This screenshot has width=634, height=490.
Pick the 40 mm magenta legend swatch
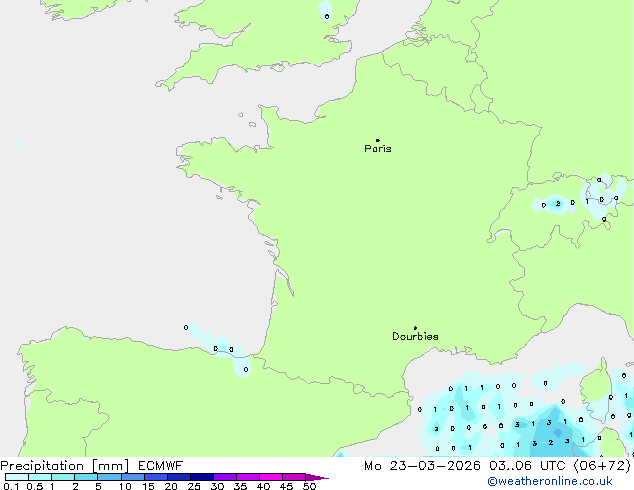pyautogui.click(x=271, y=477)
